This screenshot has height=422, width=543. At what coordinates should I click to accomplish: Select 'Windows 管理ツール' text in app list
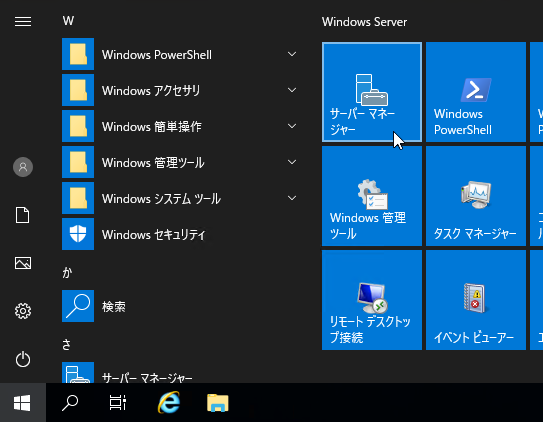point(153,162)
